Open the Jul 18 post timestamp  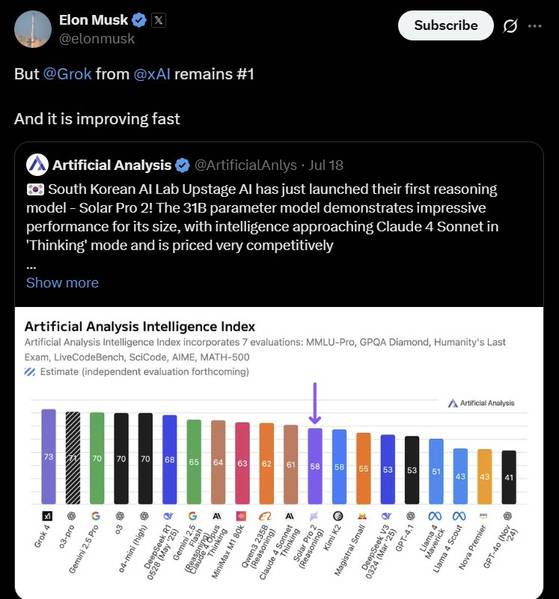coord(326,165)
